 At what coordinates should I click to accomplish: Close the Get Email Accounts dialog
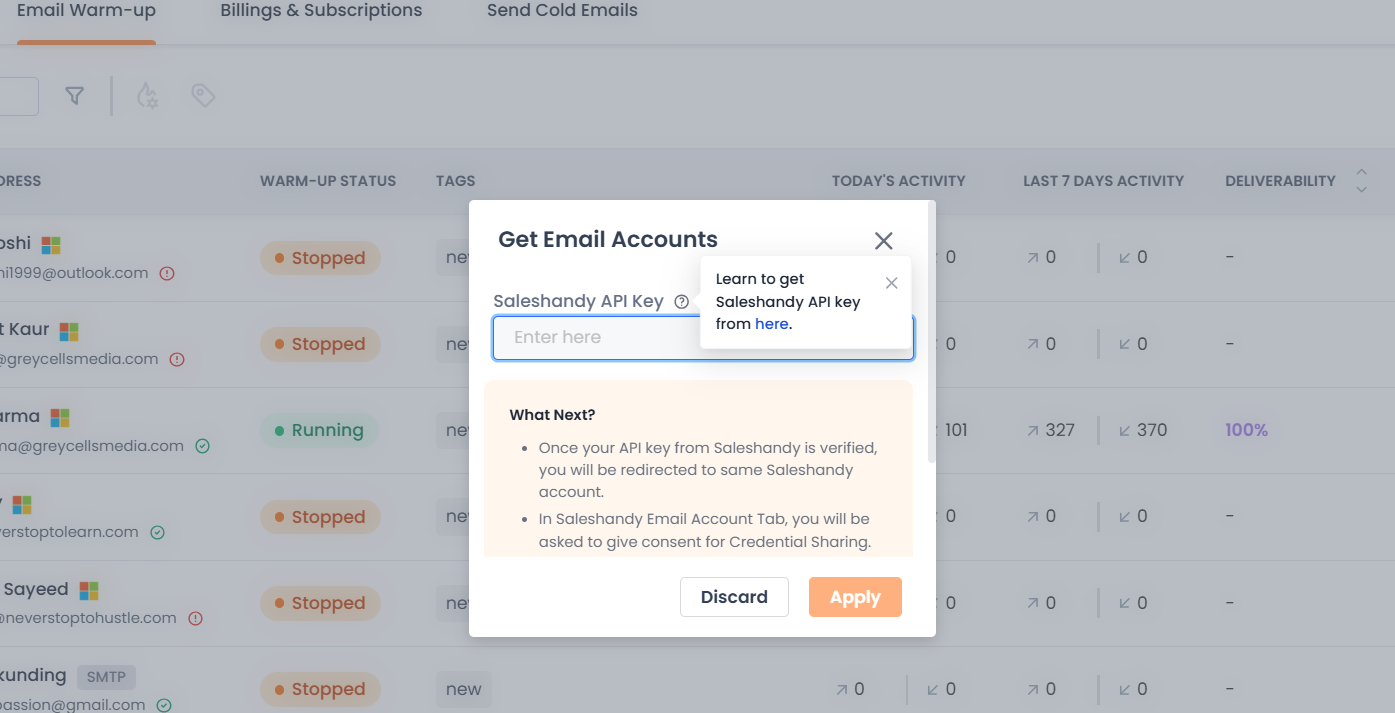(883, 240)
